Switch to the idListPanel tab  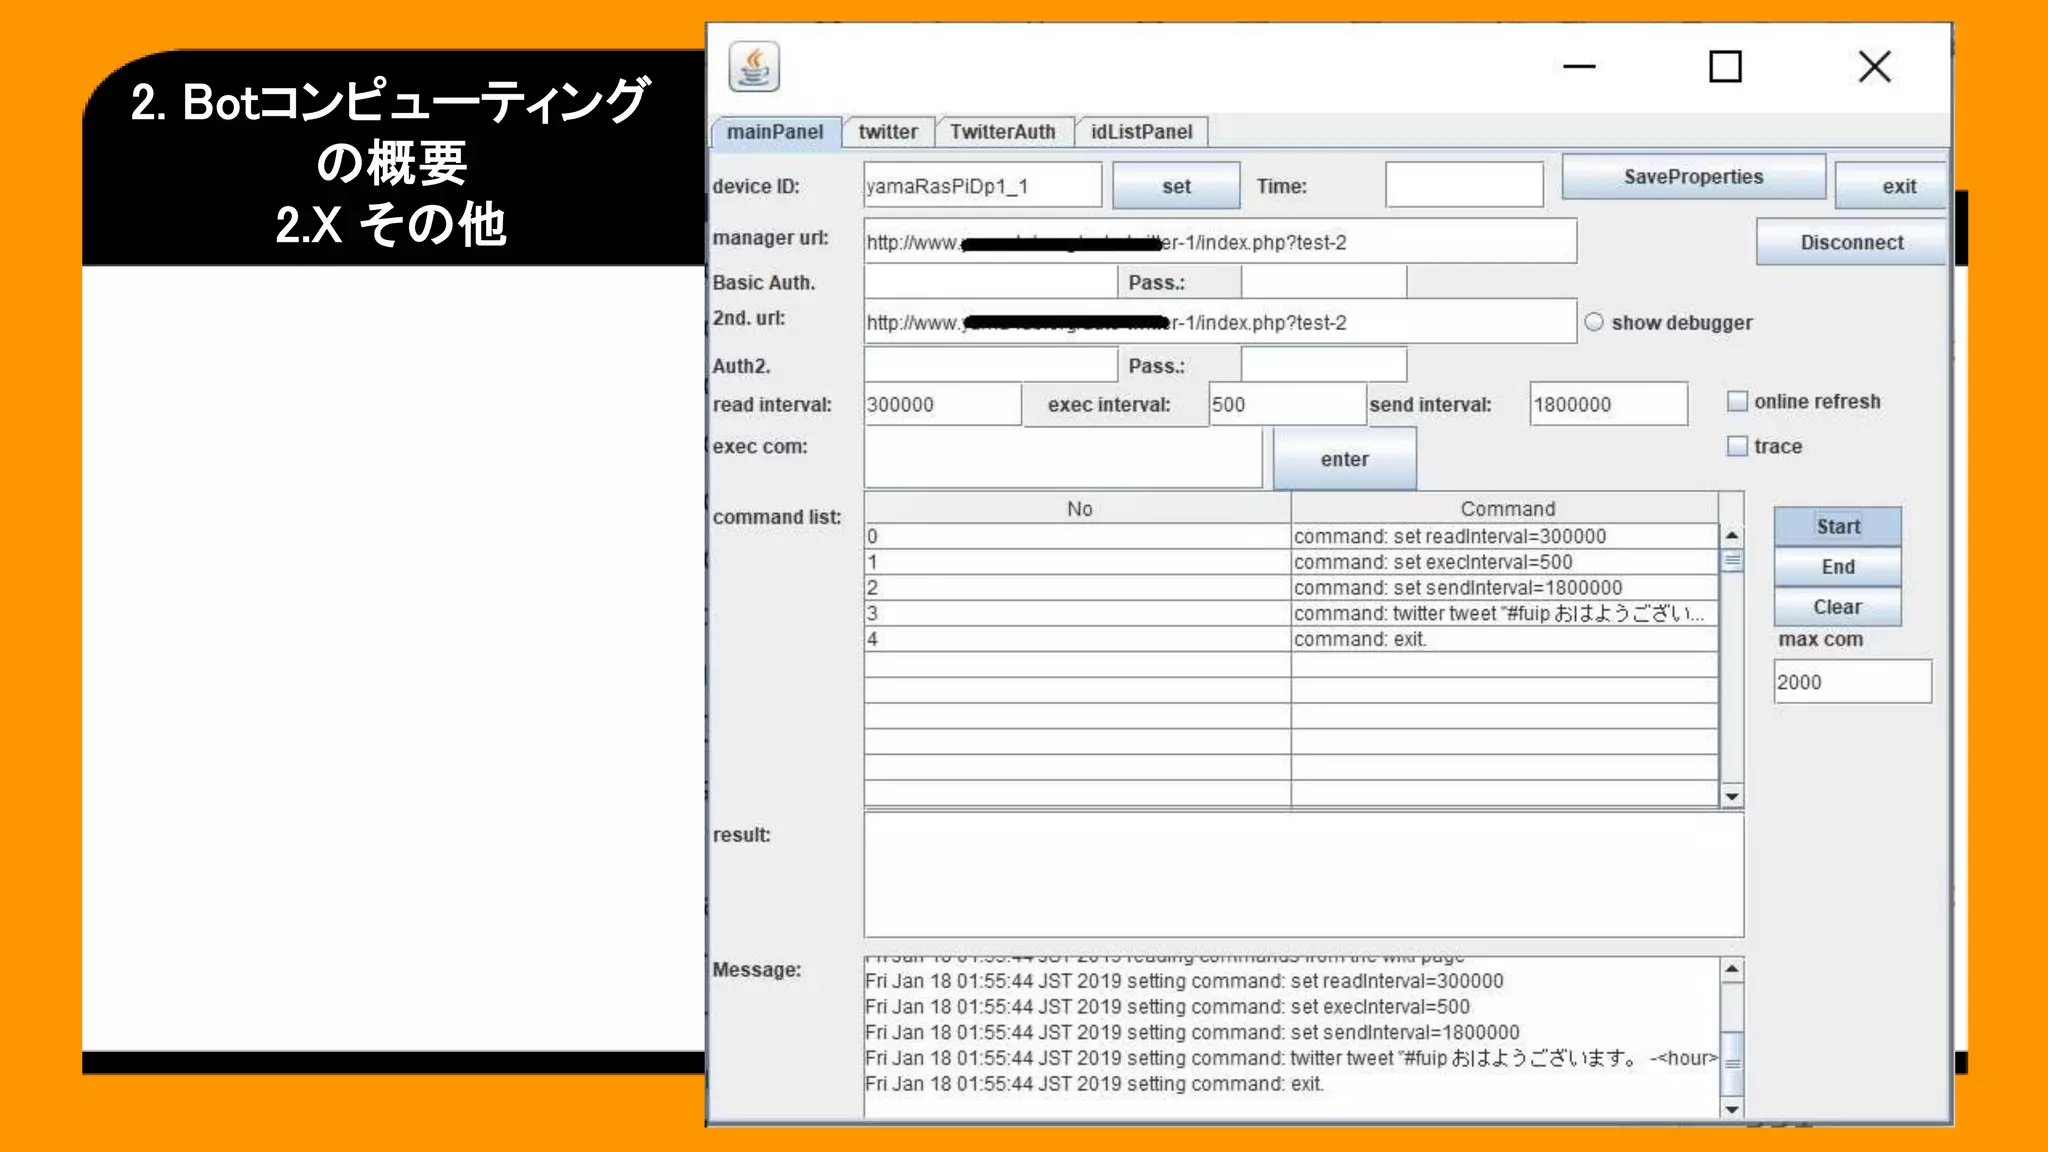(1141, 132)
